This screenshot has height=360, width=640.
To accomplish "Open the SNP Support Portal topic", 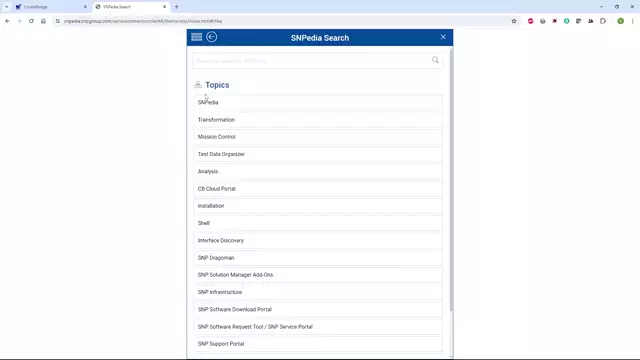I will 318,344.
